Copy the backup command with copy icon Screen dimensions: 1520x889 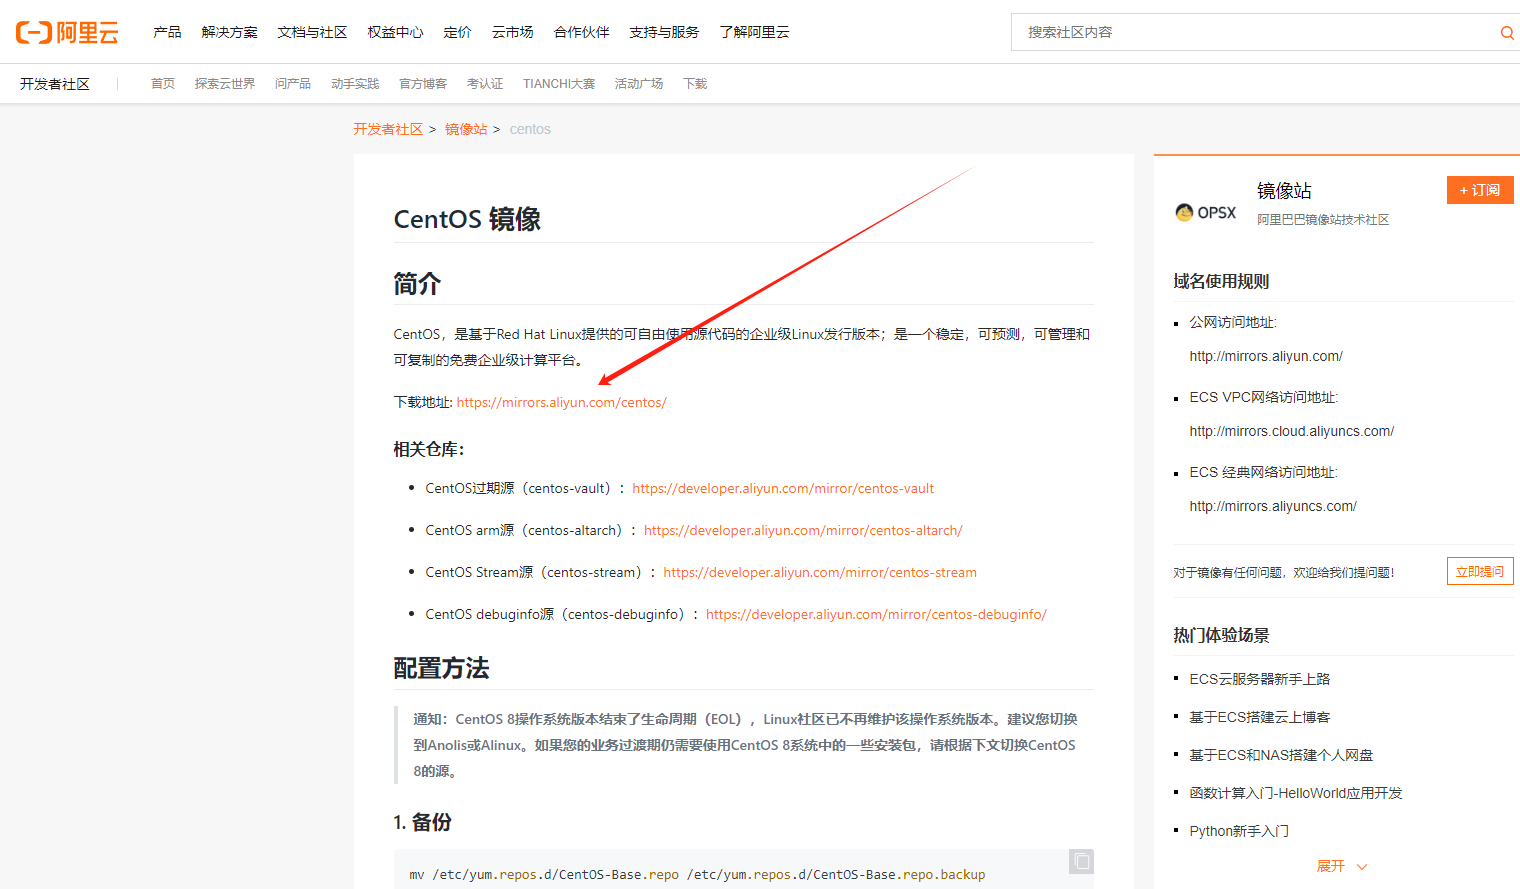[1081, 861]
